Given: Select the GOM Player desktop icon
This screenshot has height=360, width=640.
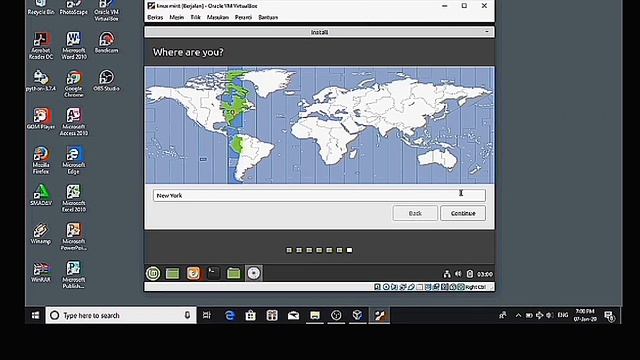Looking at the screenshot, I should 40,119.
